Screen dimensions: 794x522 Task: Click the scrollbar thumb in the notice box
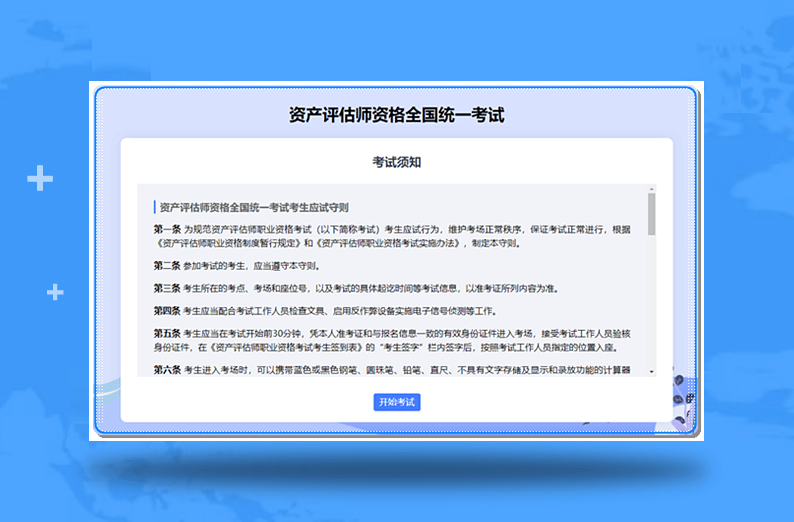click(x=652, y=214)
